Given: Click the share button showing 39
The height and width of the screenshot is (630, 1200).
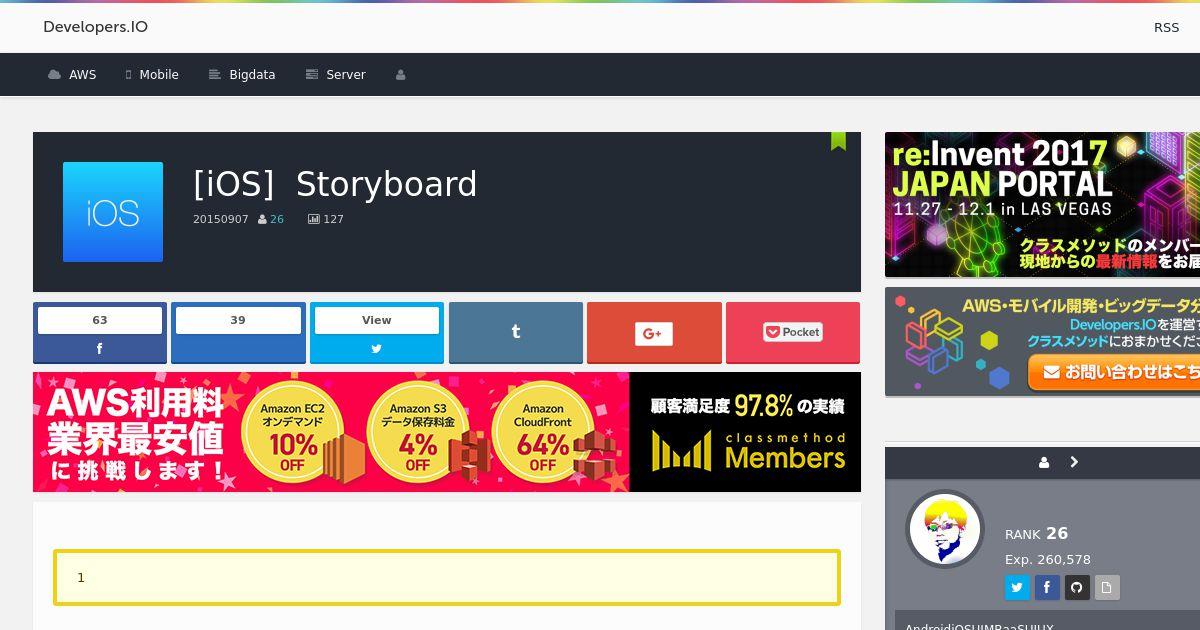Looking at the screenshot, I should 238,333.
